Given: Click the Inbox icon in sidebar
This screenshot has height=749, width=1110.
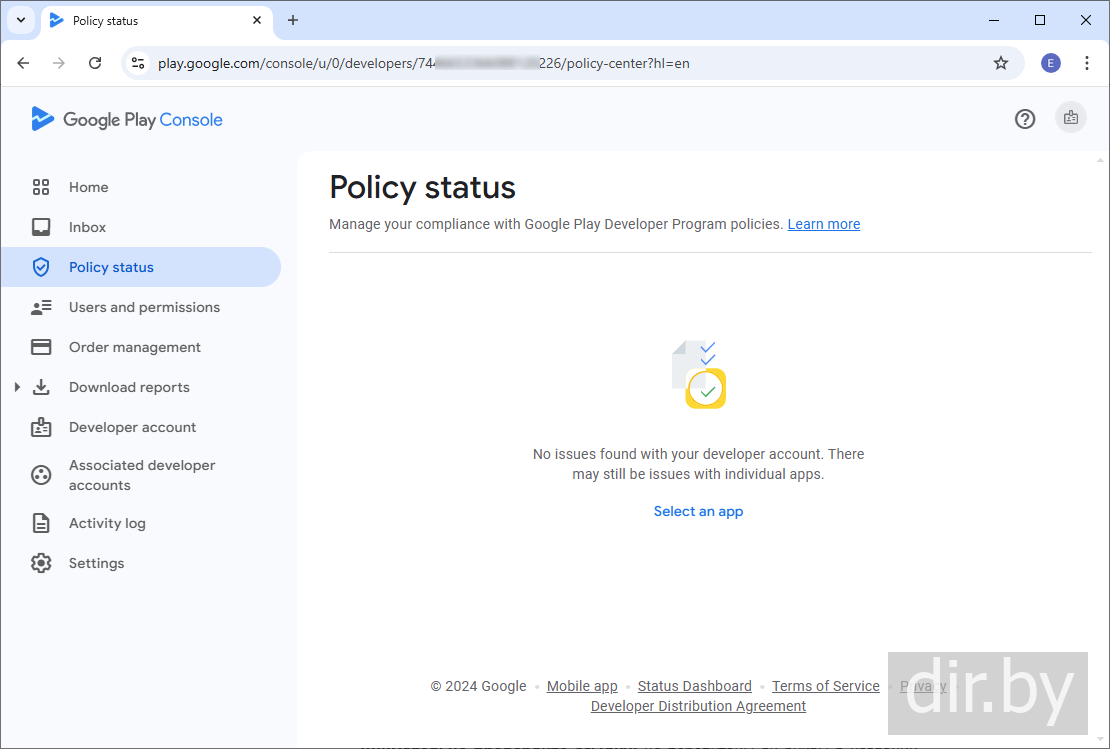Looking at the screenshot, I should 41,227.
